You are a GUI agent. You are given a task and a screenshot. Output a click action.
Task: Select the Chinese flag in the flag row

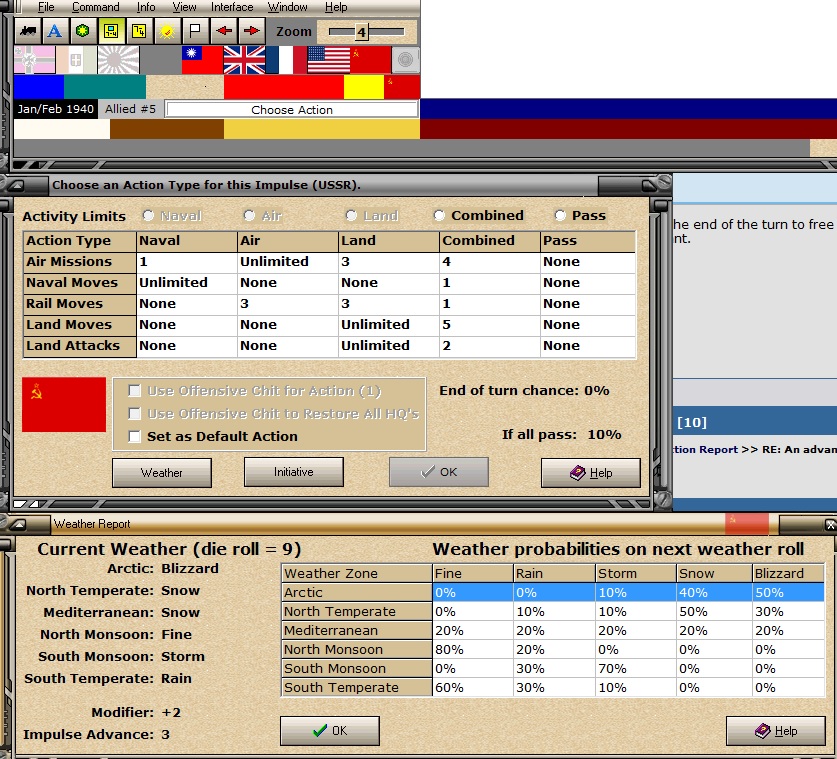click(x=202, y=60)
